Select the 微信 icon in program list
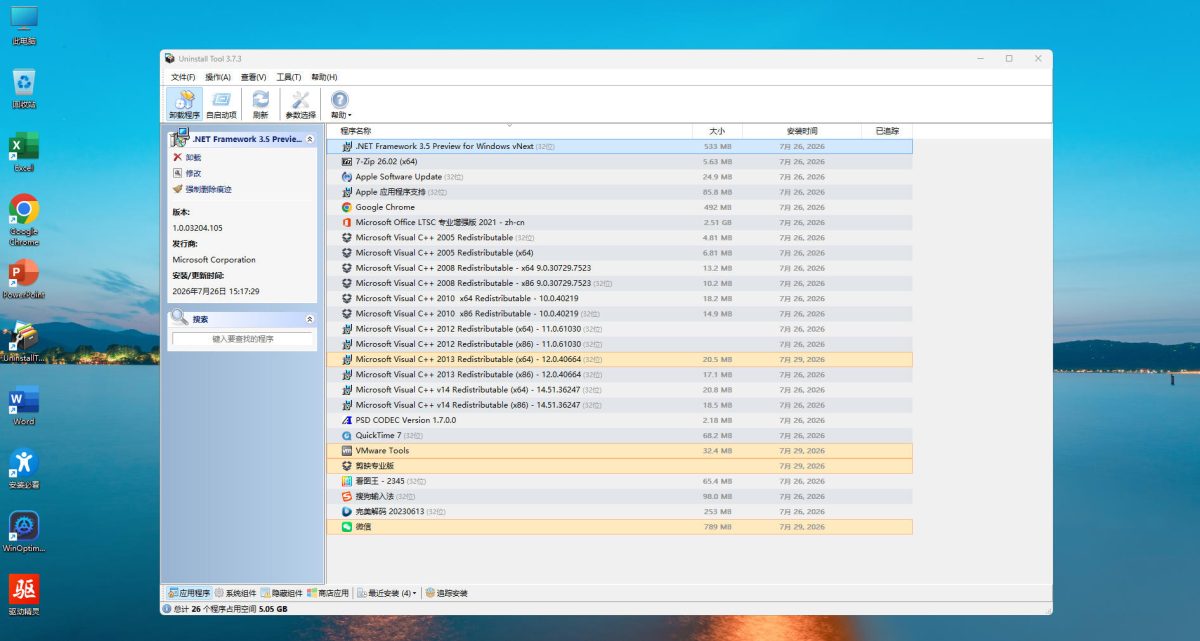This screenshot has width=1200, height=641. coord(347,526)
